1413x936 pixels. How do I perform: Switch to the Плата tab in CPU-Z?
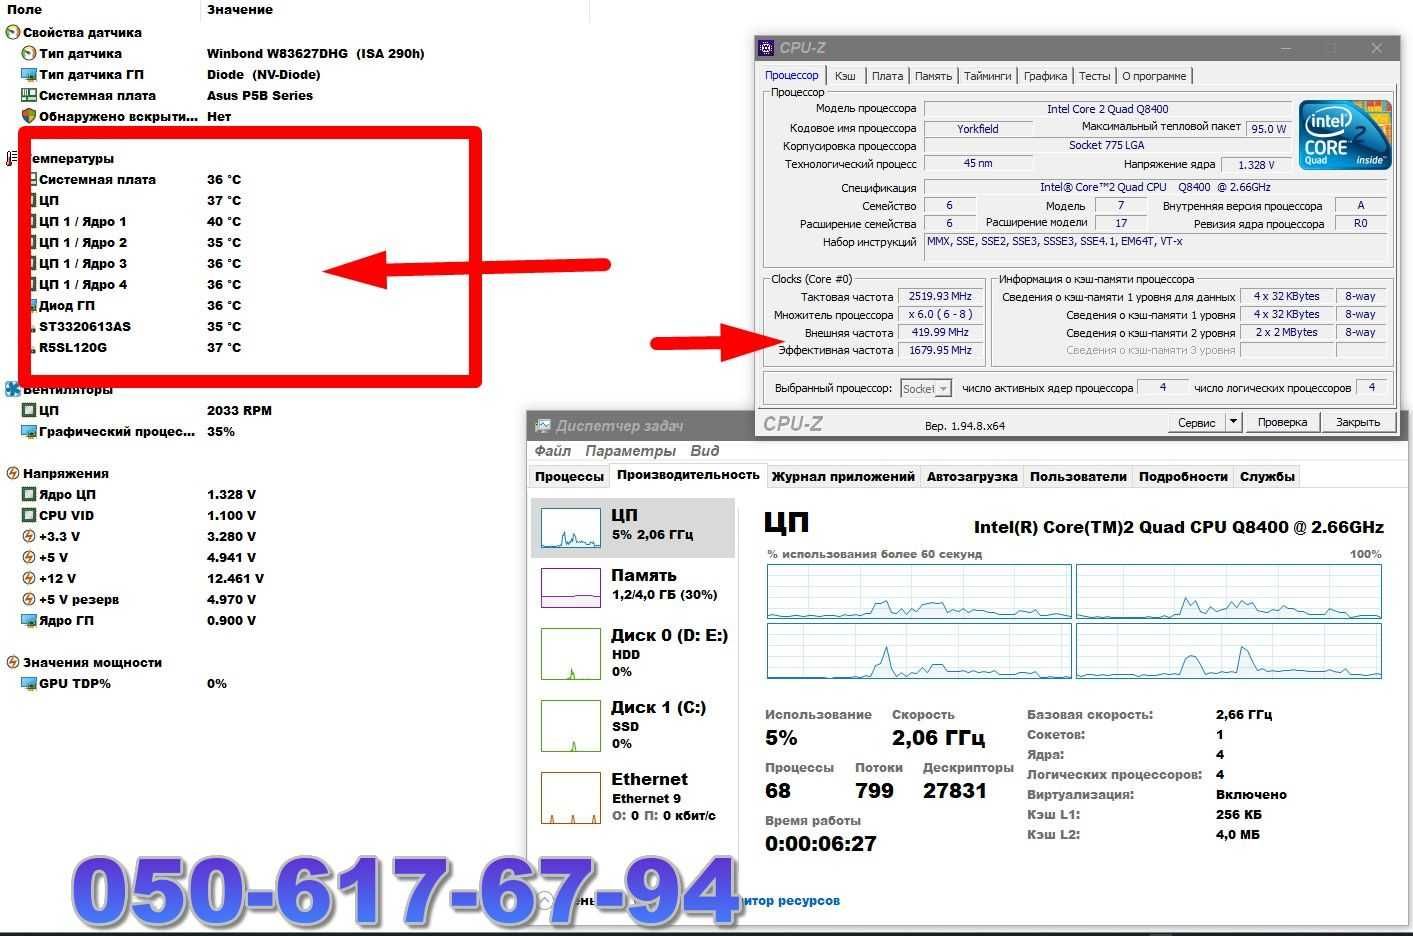coord(887,76)
